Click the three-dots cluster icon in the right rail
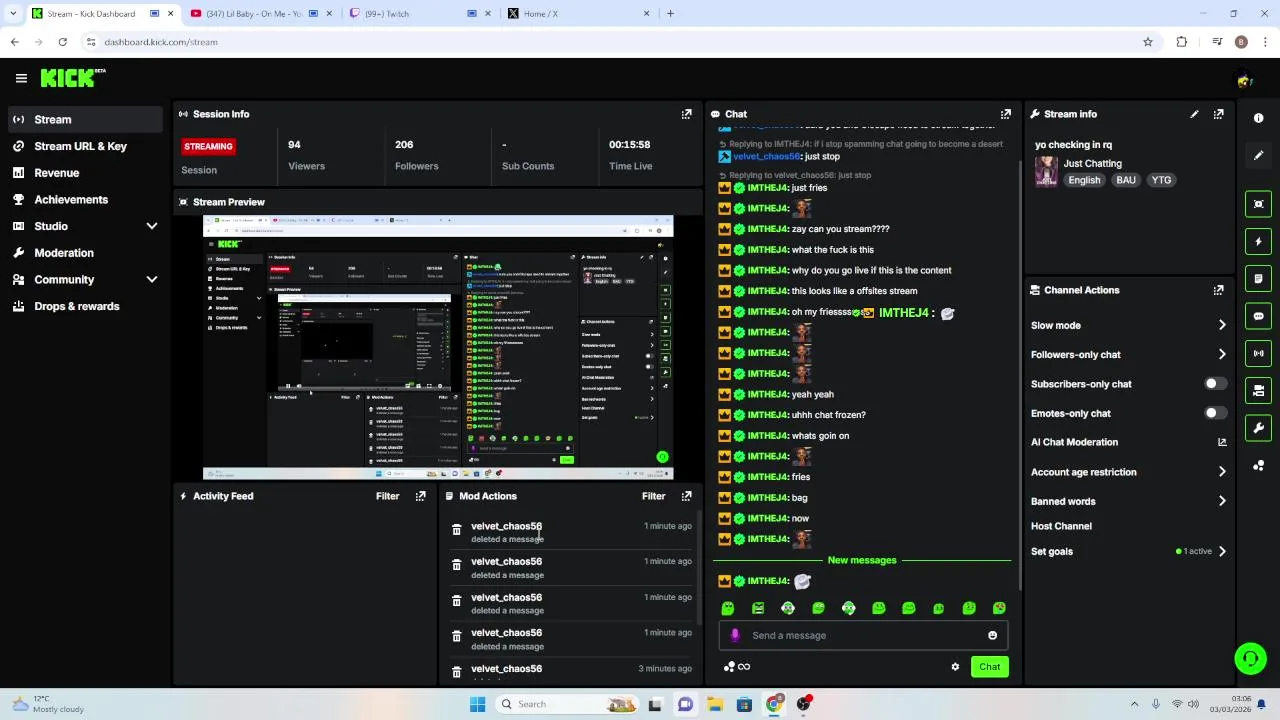This screenshot has height=720, width=1280. point(1258,466)
